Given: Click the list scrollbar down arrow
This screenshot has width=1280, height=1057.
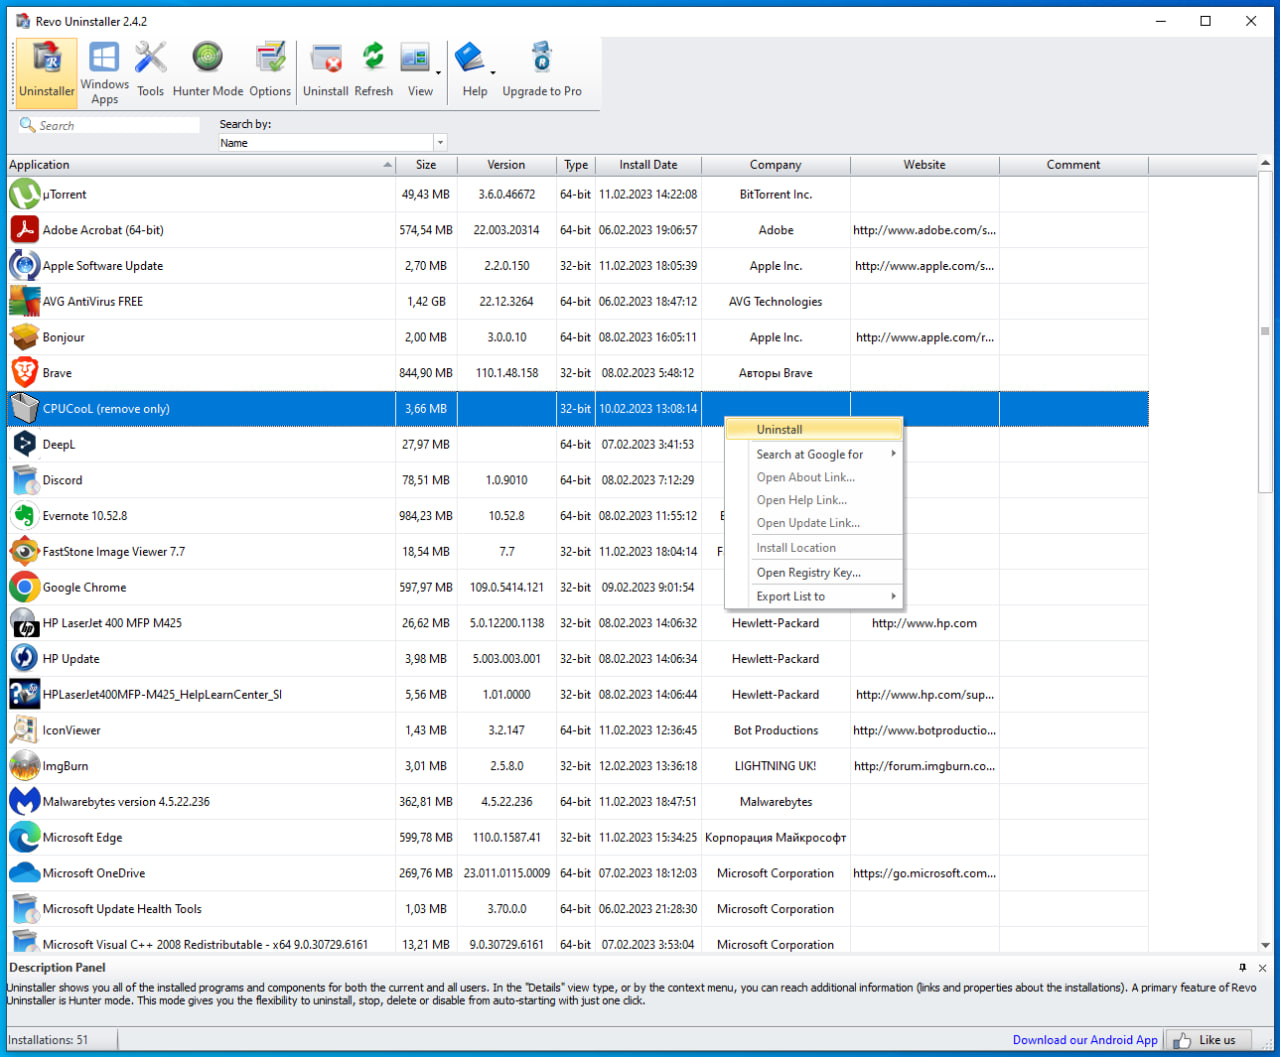Looking at the screenshot, I should click(1265, 944).
